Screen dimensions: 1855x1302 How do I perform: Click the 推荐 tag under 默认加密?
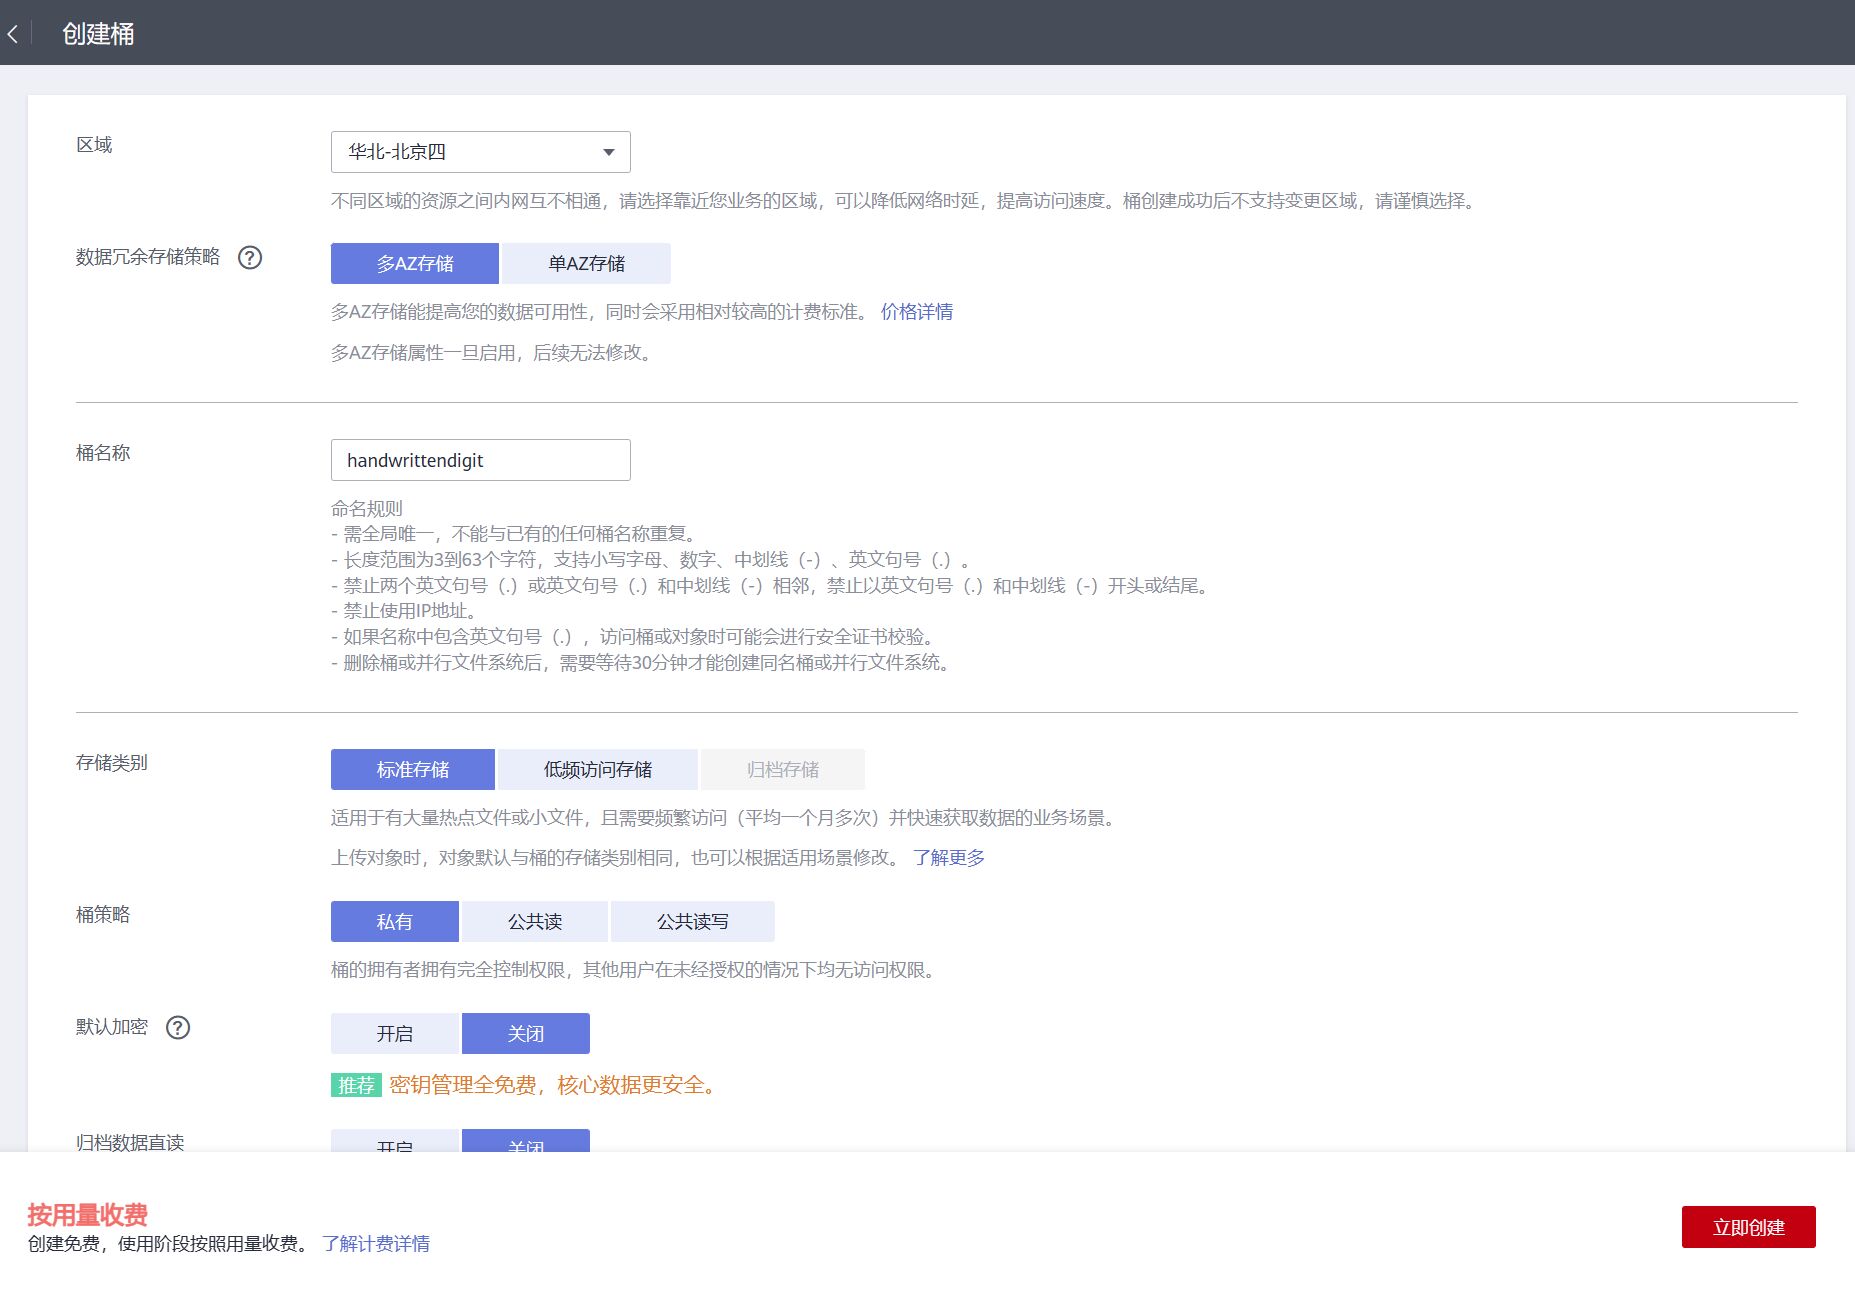pos(356,1086)
